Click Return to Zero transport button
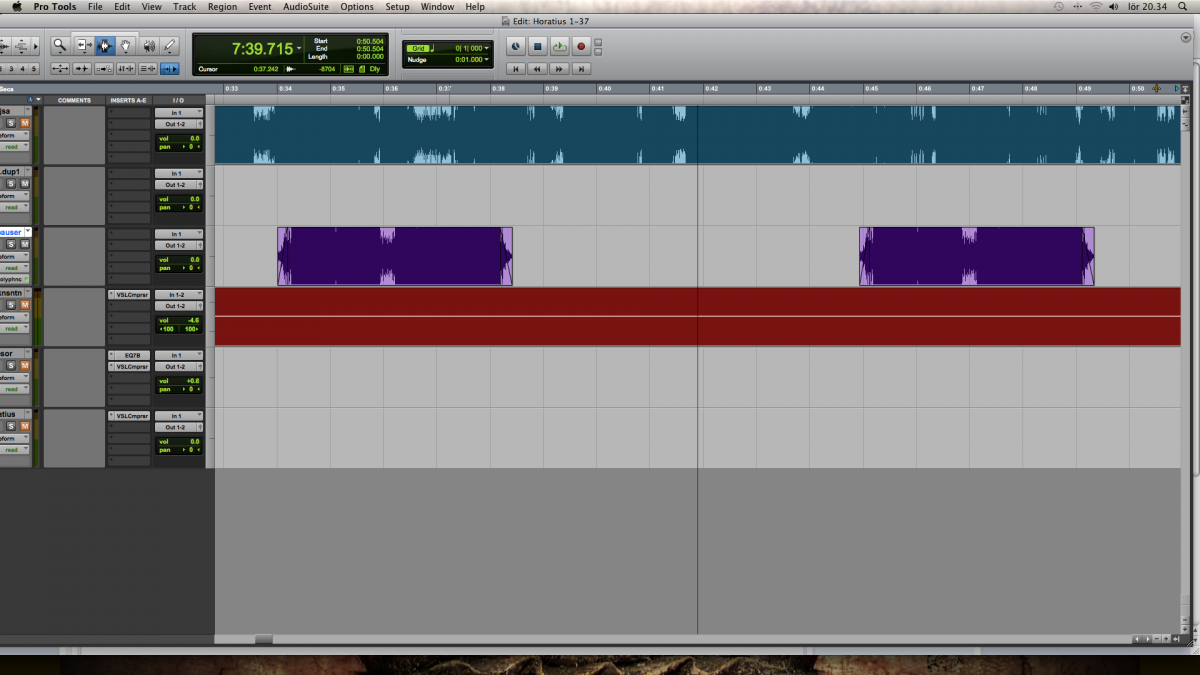 pyautogui.click(x=515, y=69)
